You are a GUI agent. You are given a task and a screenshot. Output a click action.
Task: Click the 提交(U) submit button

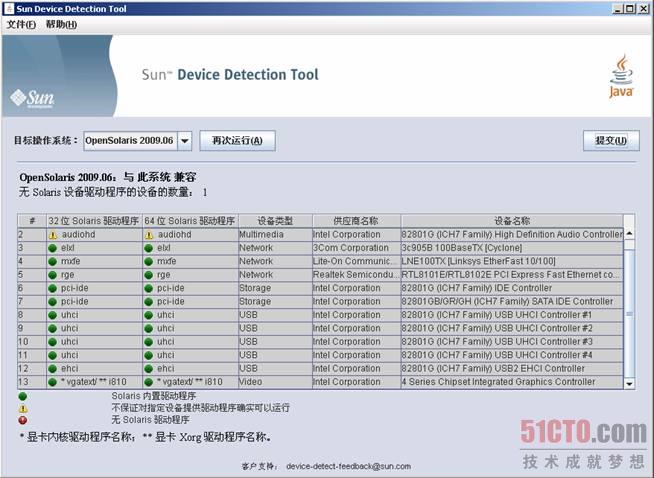pyautogui.click(x=611, y=141)
